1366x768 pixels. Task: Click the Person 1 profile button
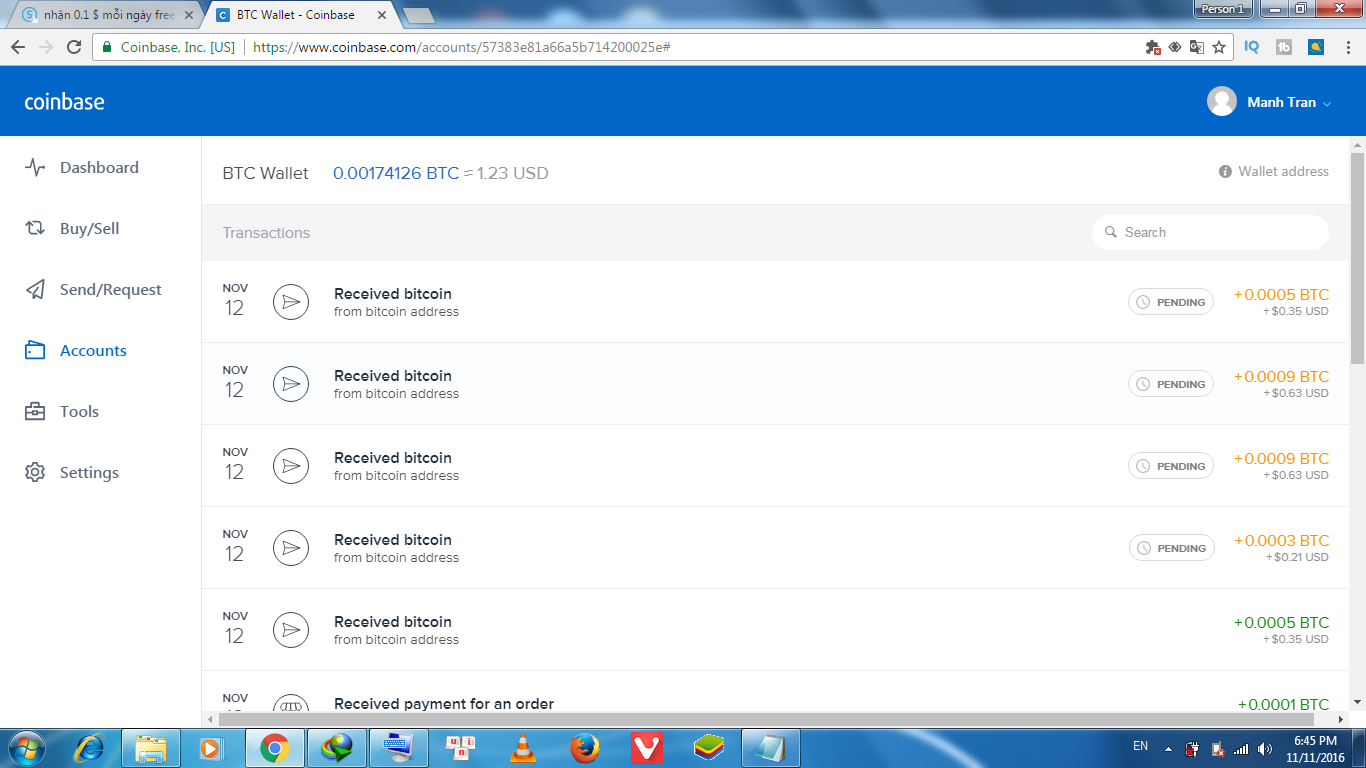click(x=1223, y=9)
